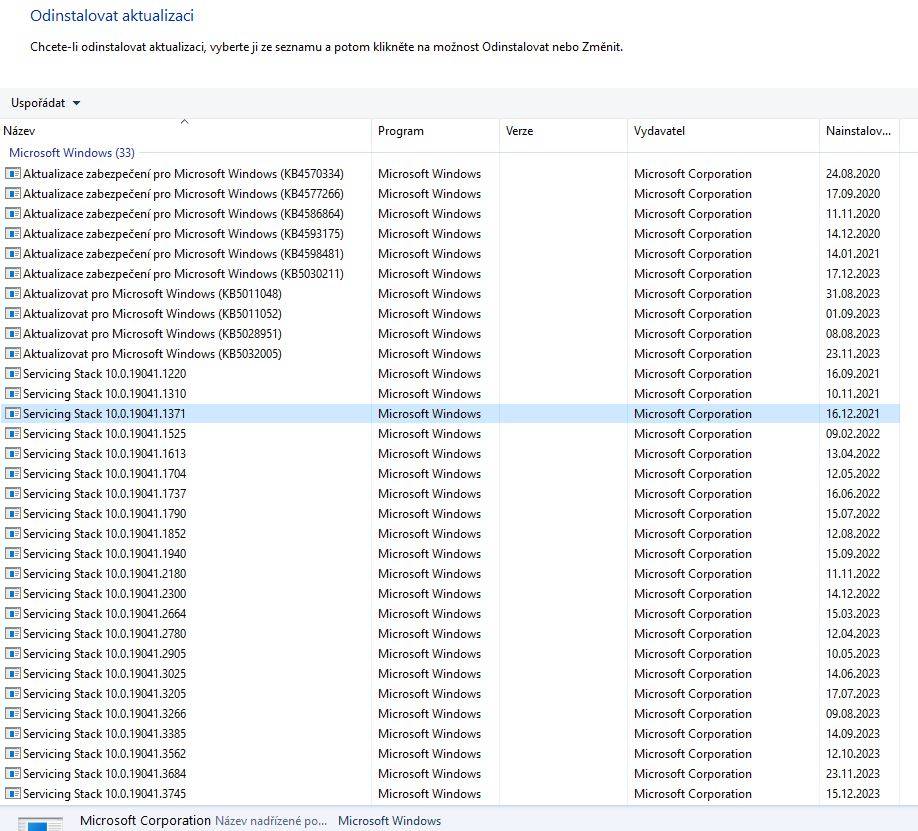
Task: Click the install date 15.07.2022
Action: [852, 514]
